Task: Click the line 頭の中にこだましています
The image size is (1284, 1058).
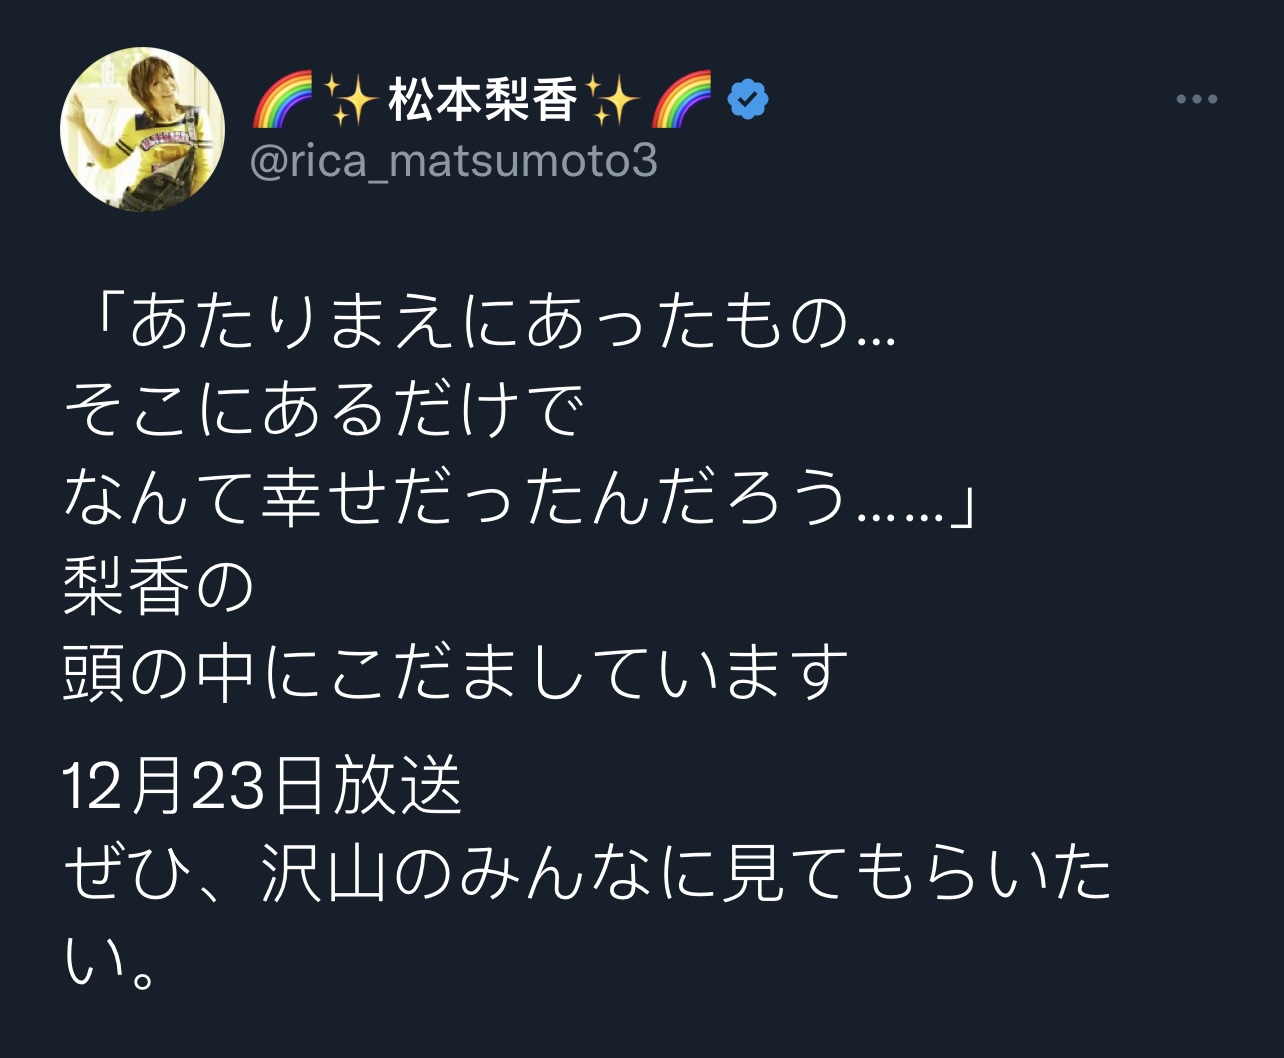Action: click(x=455, y=671)
